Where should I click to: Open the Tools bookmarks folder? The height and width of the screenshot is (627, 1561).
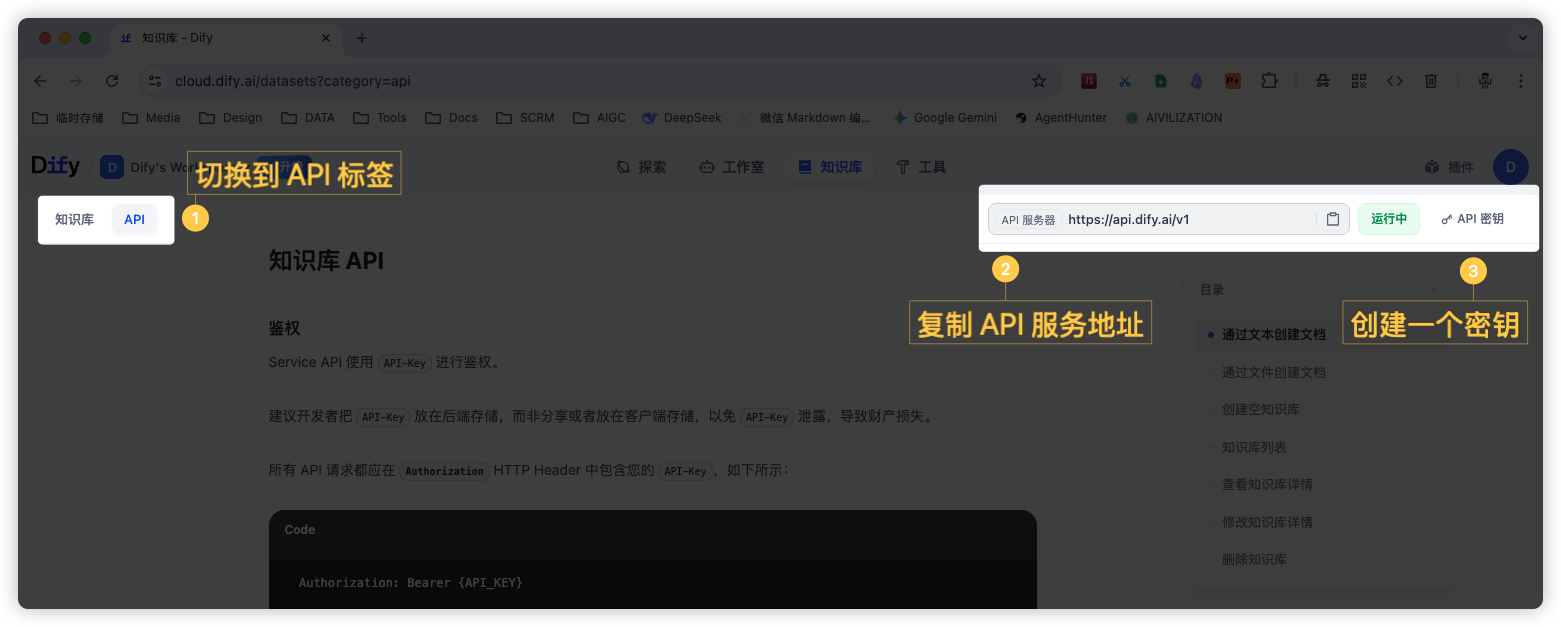380,118
